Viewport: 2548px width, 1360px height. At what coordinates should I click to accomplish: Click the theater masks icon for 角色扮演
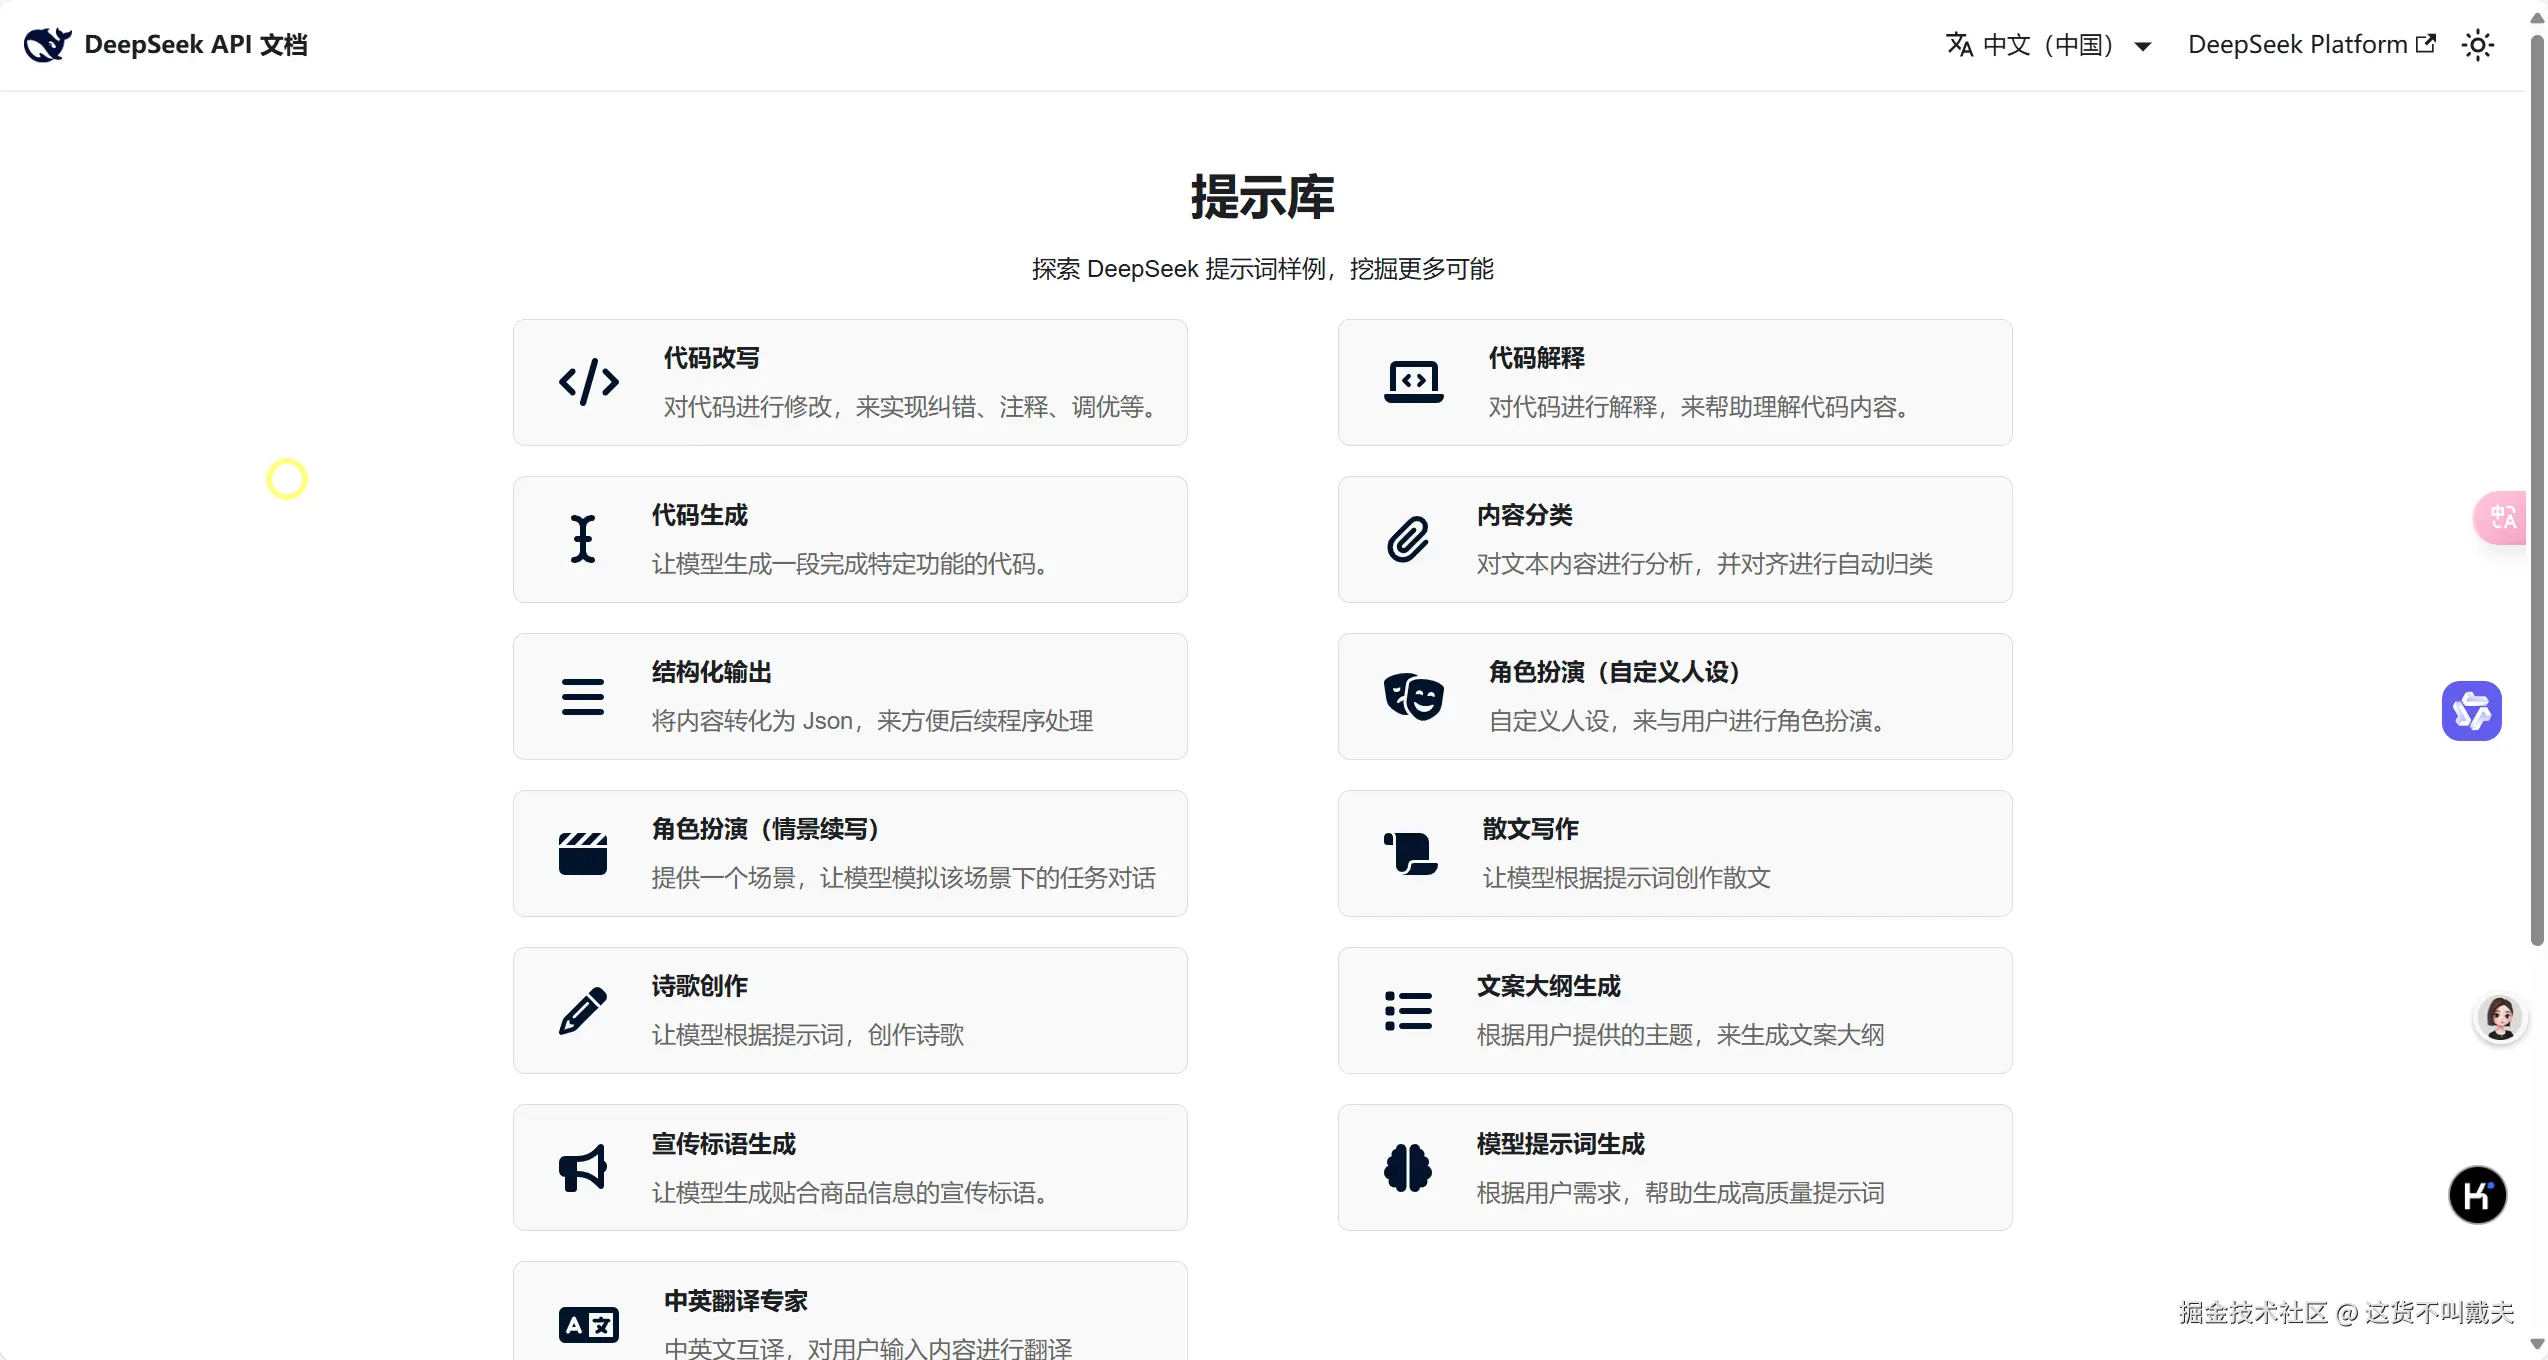[1413, 696]
